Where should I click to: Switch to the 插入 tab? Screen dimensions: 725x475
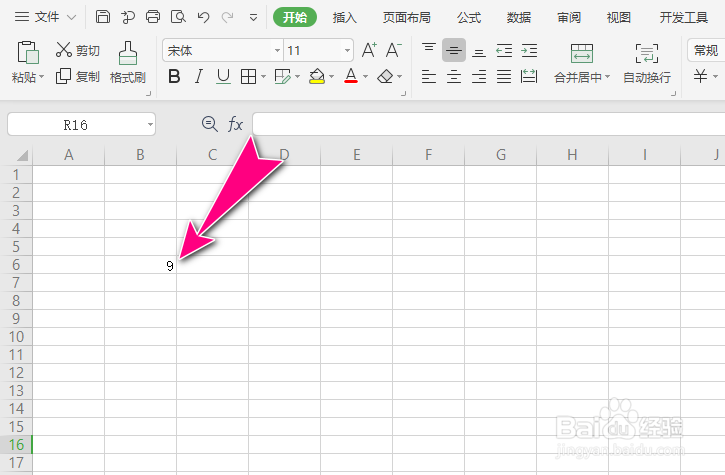(344, 18)
